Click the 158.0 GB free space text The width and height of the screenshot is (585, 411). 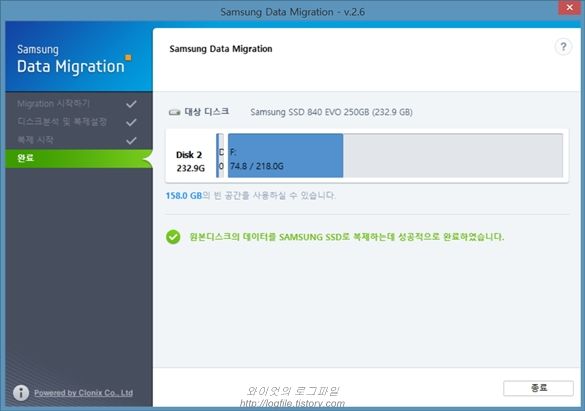(184, 195)
